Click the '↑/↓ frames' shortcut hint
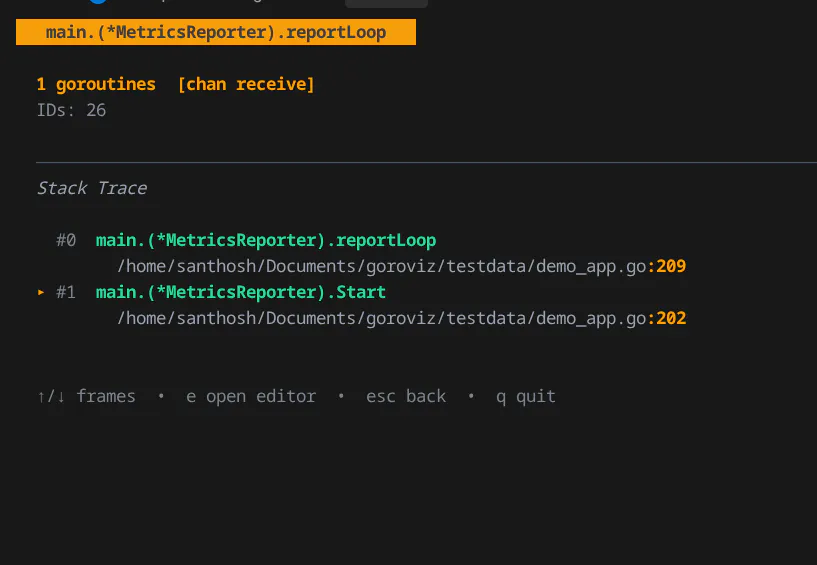Image resolution: width=817 pixels, height=565 pixels. [x=86, y=397]
